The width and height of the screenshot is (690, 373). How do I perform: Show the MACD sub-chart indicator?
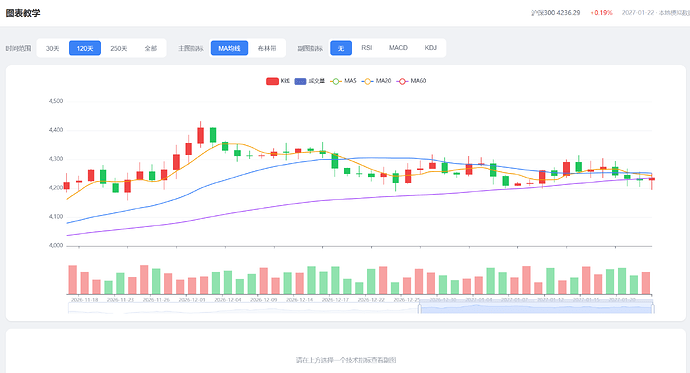click(x=398, y=48)
